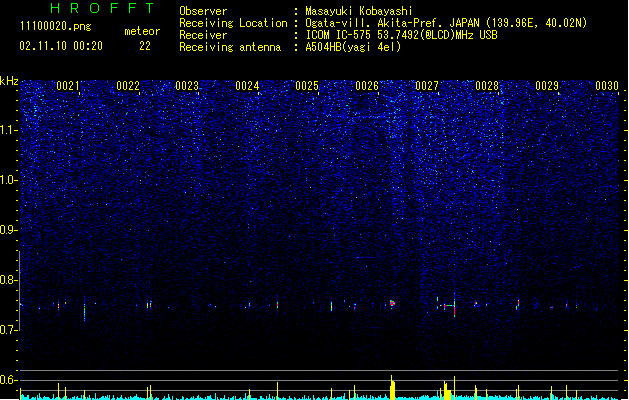Click the 0023 time marker
Image resolution: width=629 pixels, height=400 pixels.
point(187,86)
